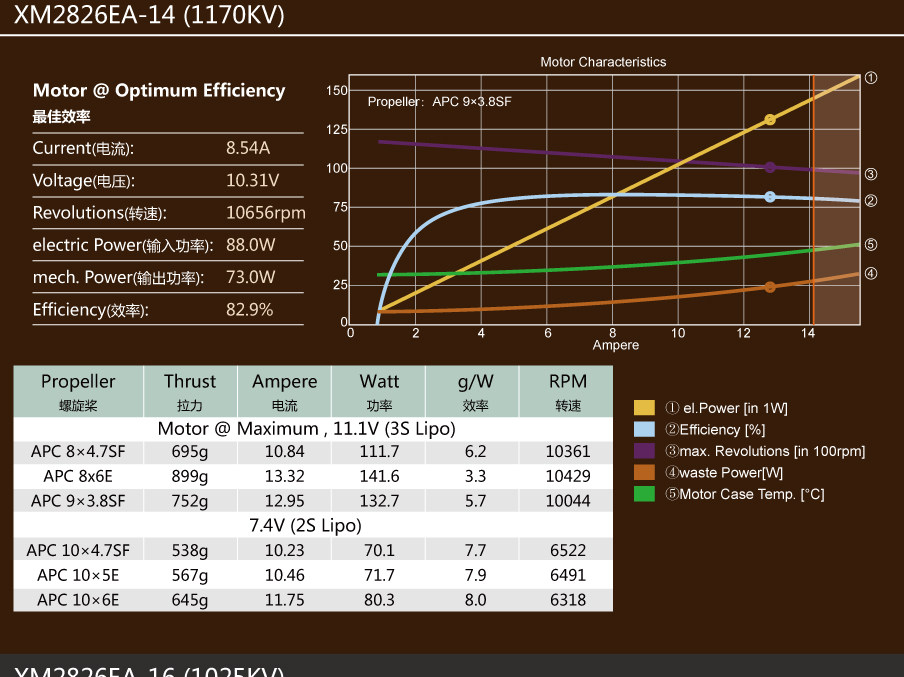This screenshot has width=904, height=677.
Task: Click the light blue Efficiency legend swatch
Action: point(644,429)
